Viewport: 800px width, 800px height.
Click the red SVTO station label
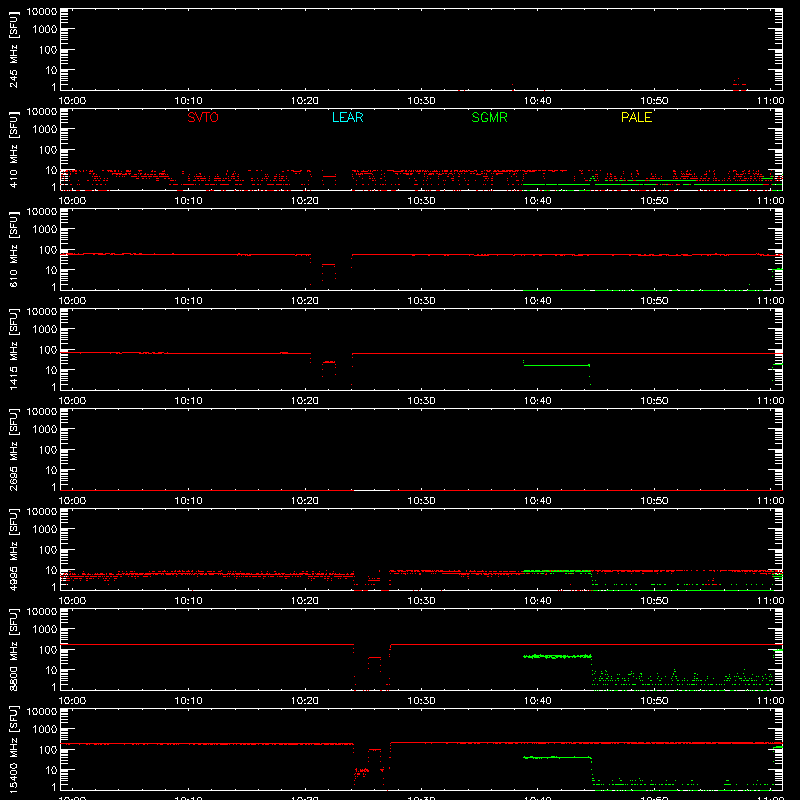coord(203,117)
